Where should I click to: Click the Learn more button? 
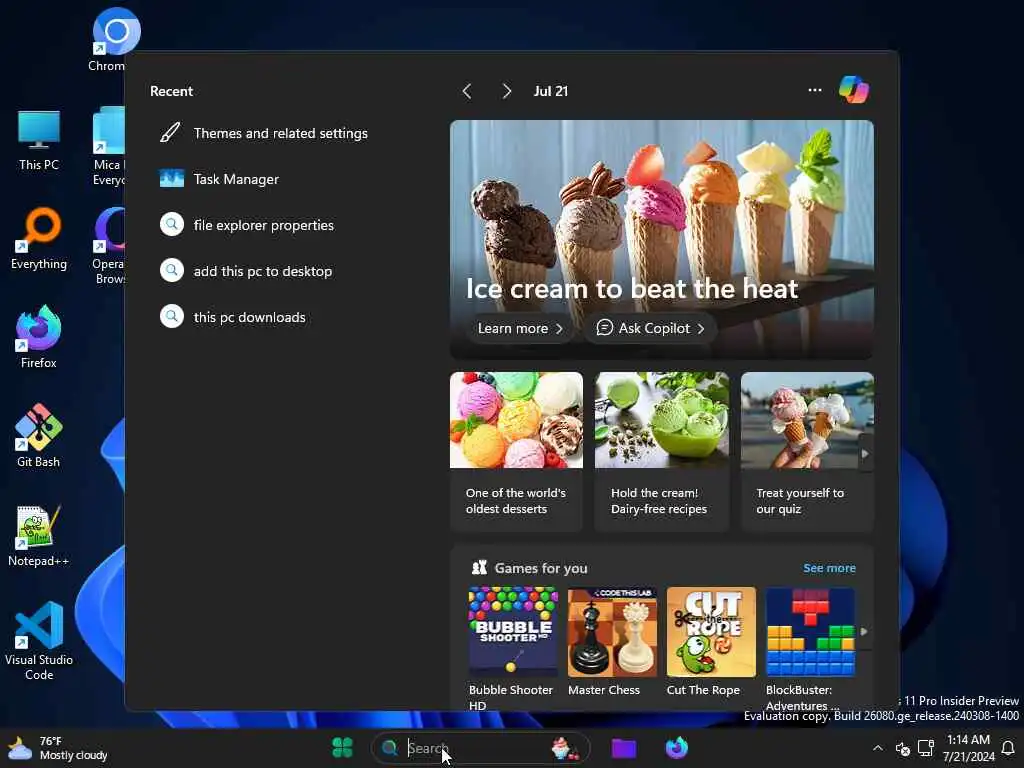coord(520,328)
